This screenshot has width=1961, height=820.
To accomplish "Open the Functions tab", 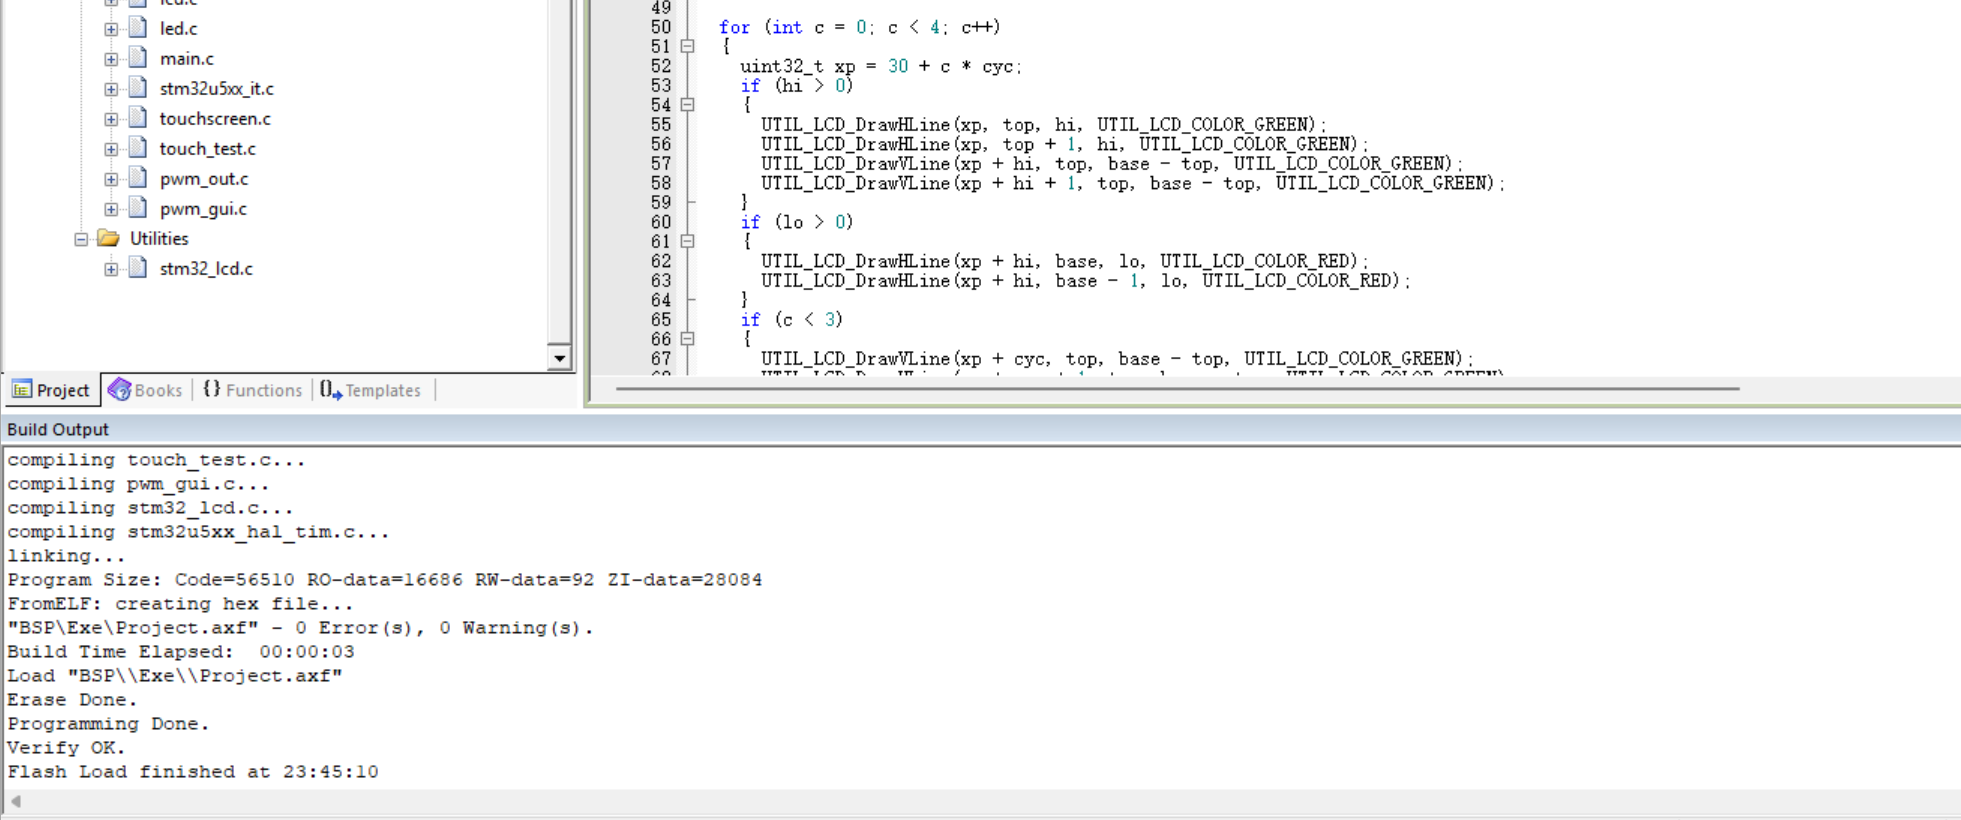I will click(x=253, y=390).
